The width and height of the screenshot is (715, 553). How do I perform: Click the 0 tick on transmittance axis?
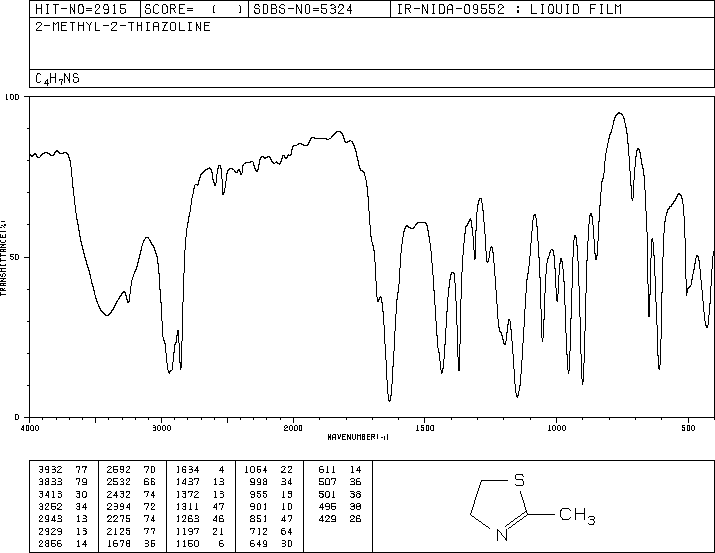click(x=17, y=417)
